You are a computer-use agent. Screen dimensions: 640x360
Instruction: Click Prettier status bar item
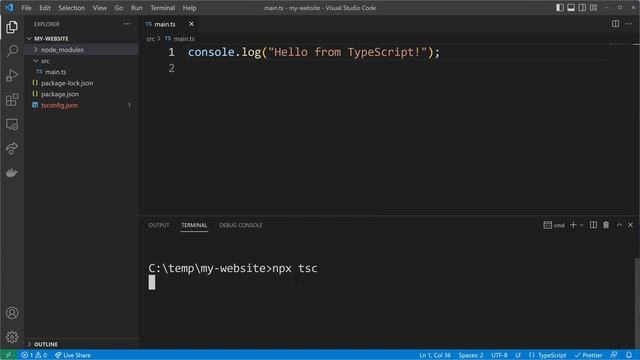(x=588, y=355)
